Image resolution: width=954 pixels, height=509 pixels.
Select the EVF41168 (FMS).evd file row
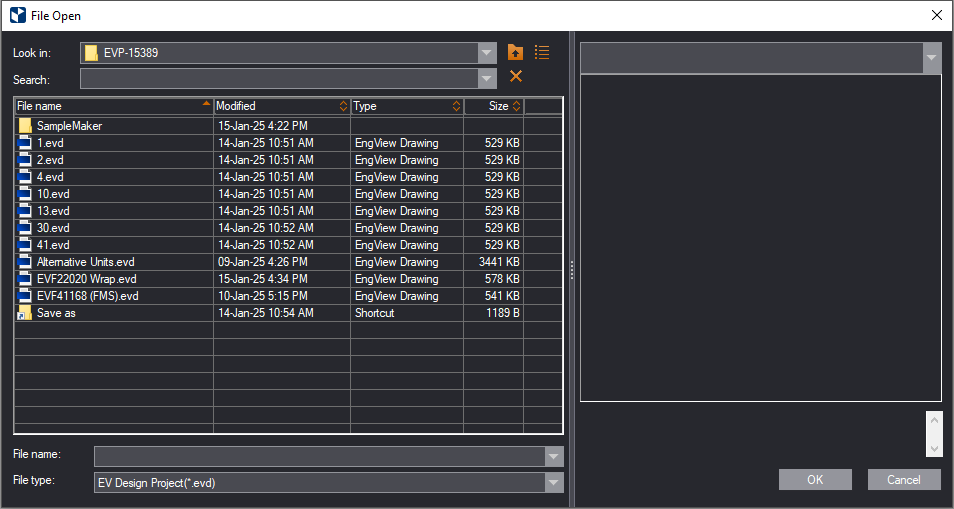(87, 296)
